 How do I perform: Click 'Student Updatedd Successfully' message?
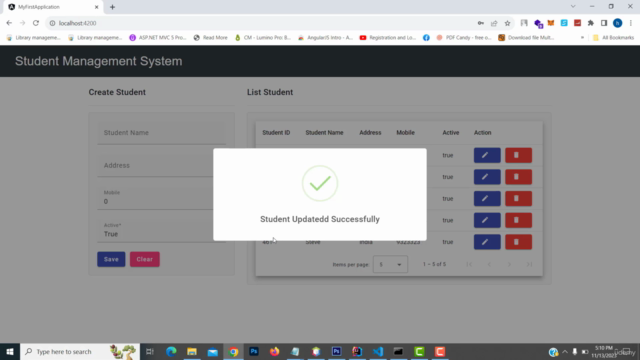point(320,219)
